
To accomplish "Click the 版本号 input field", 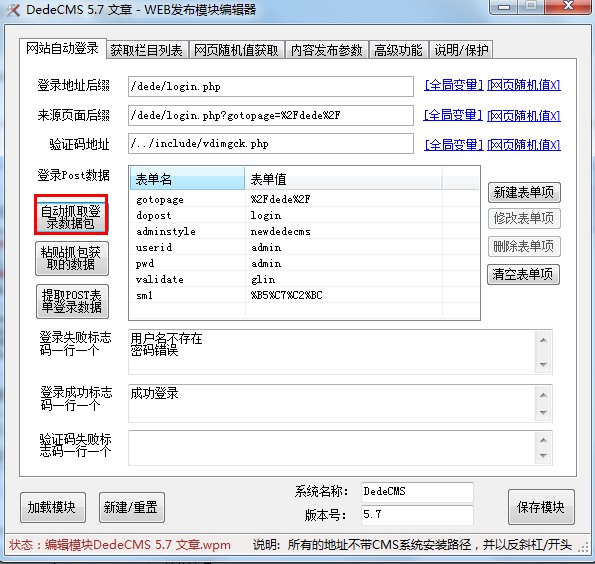I will [x=417, y=515].
